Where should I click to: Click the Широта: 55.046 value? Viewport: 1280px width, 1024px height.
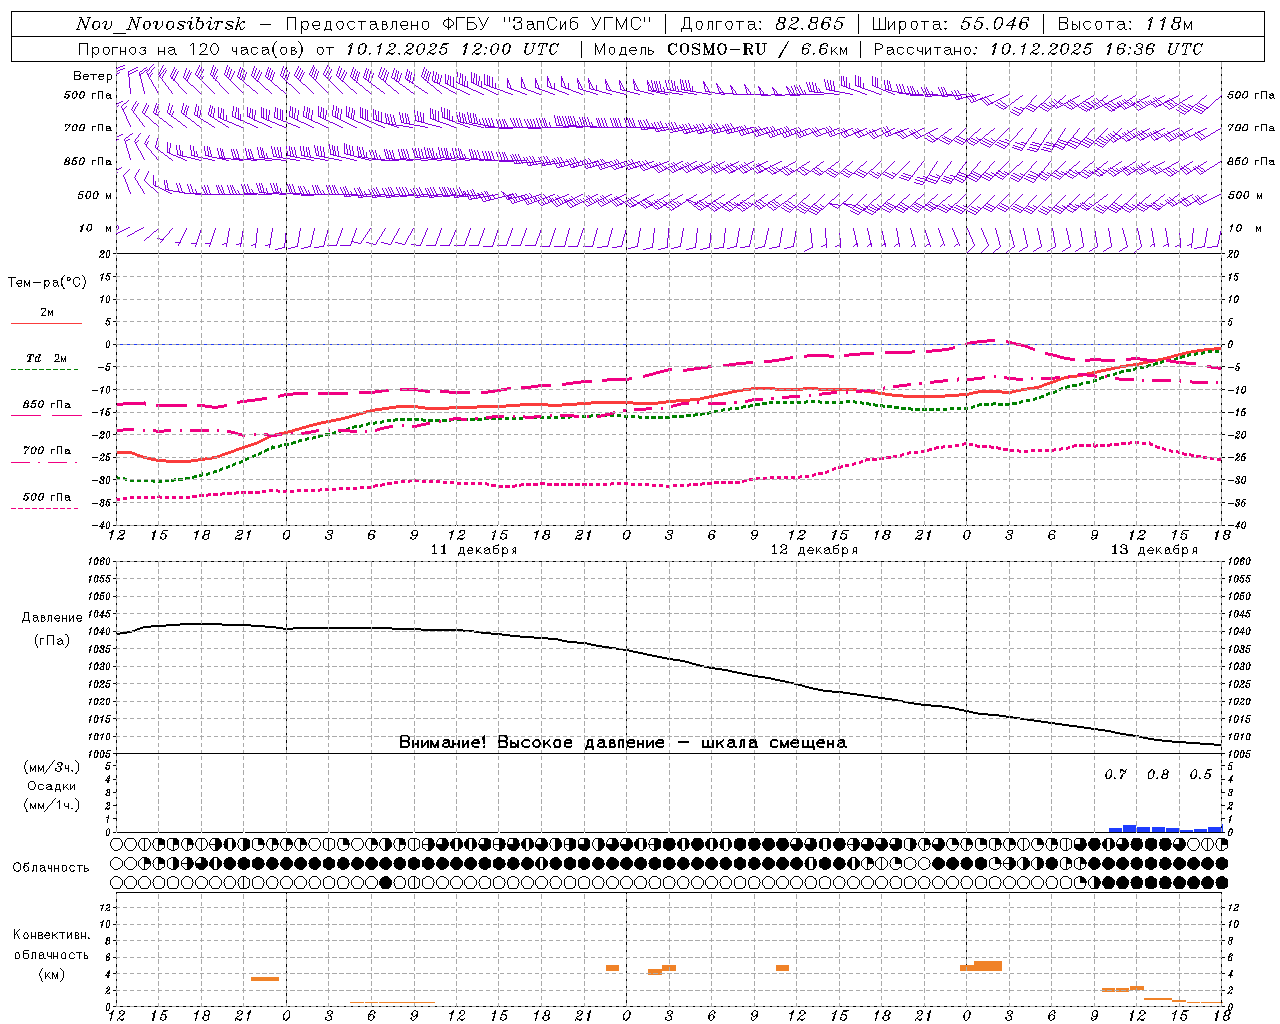pyautogui.click(x=950, y=24)
